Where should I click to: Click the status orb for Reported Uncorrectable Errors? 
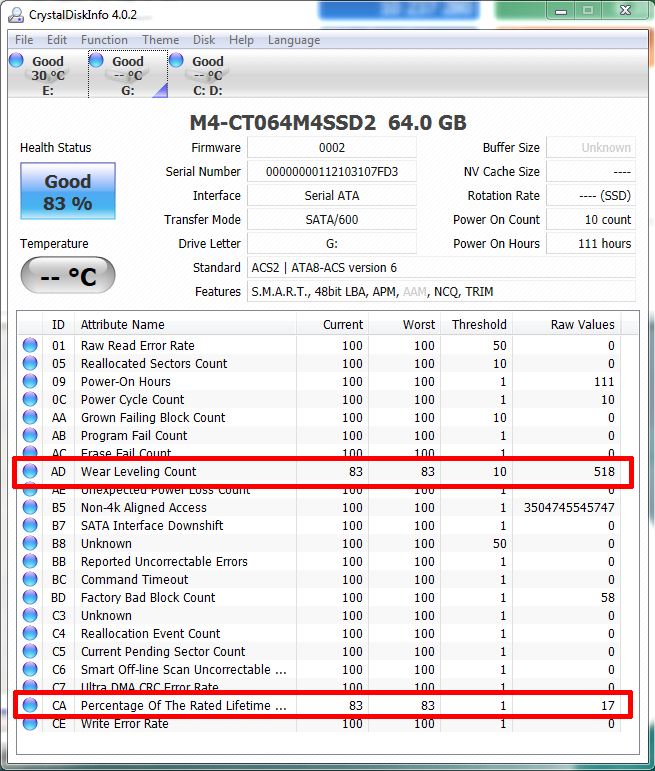coord(30,561)
